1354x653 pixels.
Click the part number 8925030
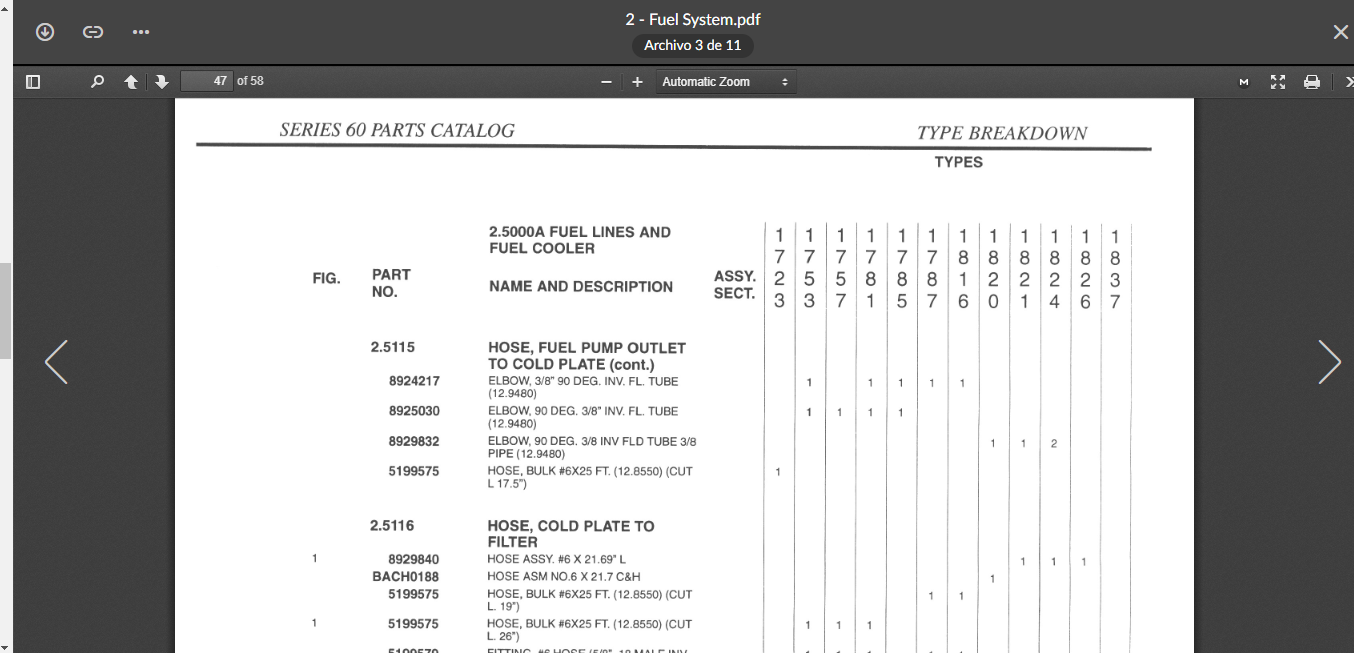point(414,411)
